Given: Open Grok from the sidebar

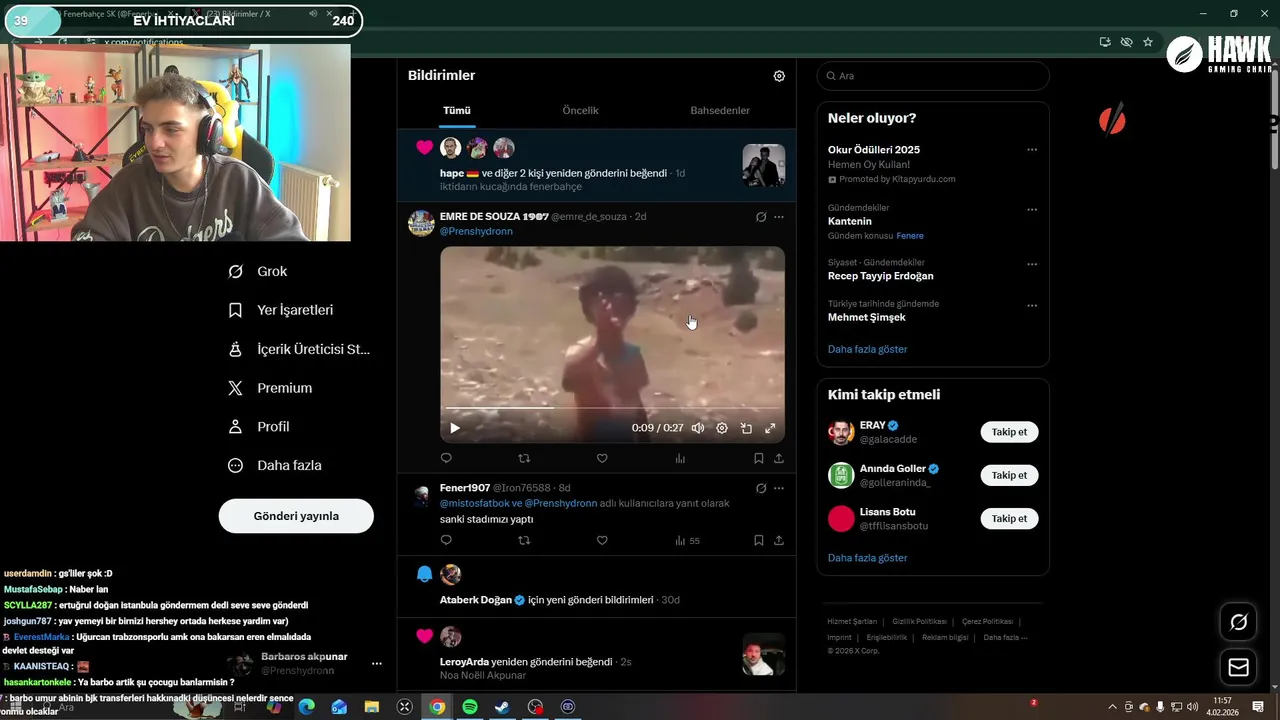Looking at the screenshot, I should coord(258,271).
